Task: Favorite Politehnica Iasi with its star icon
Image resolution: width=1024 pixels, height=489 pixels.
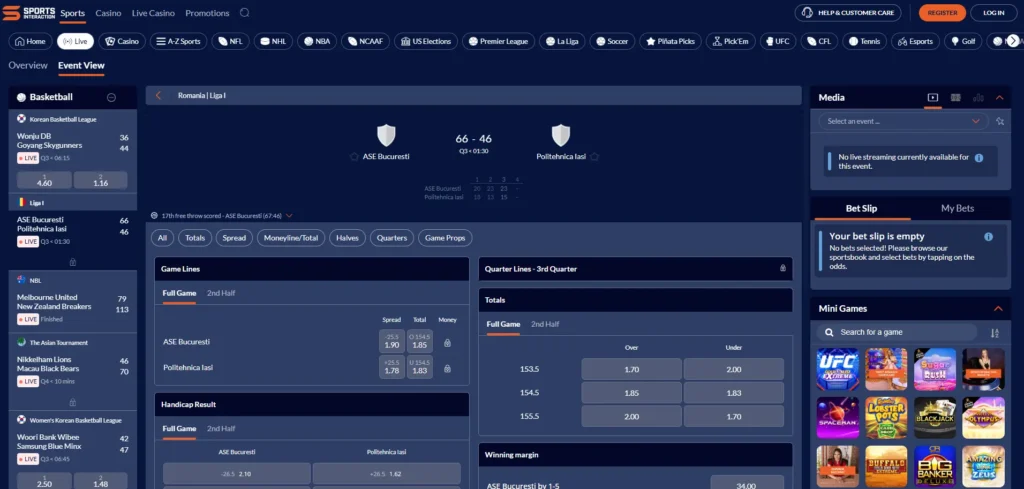Action: tap(594, 157)
